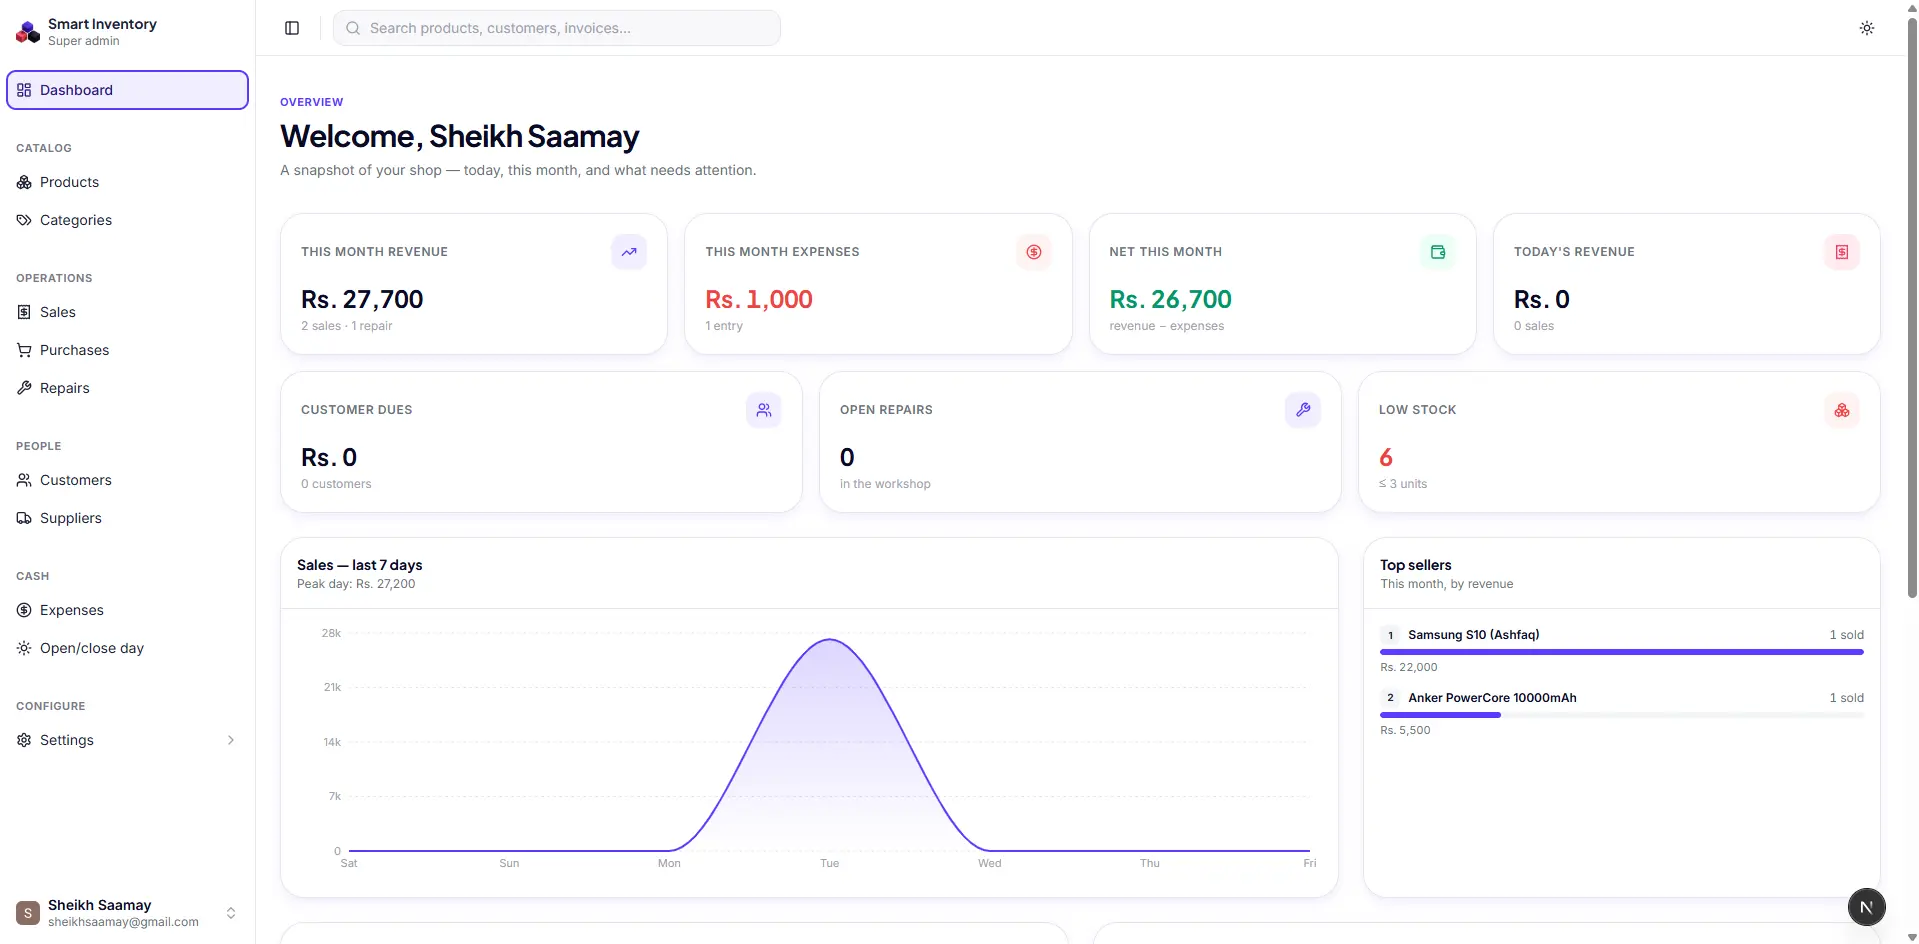The image size is (1919, 944).
Task: Click the boxes icon on Low Stock card
Action: (x=1842, y=410)
